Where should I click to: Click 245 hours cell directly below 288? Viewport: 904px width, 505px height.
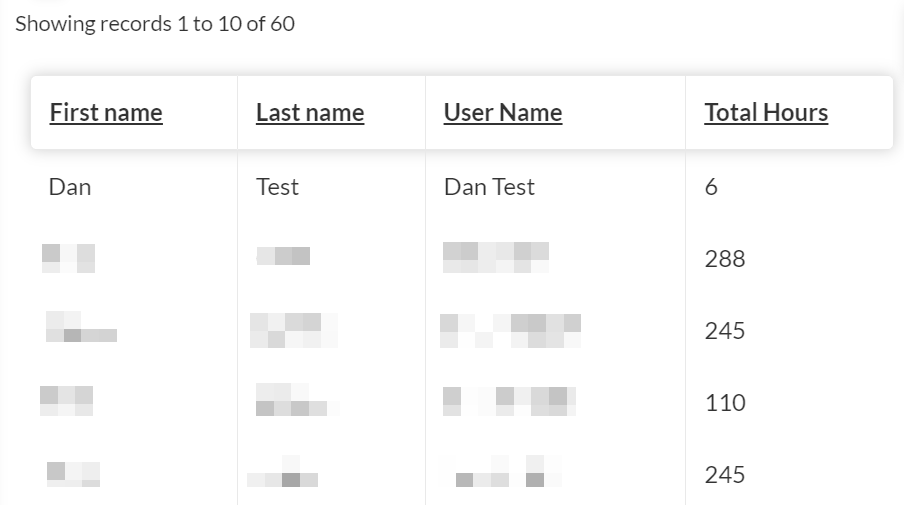click(725, 331)
